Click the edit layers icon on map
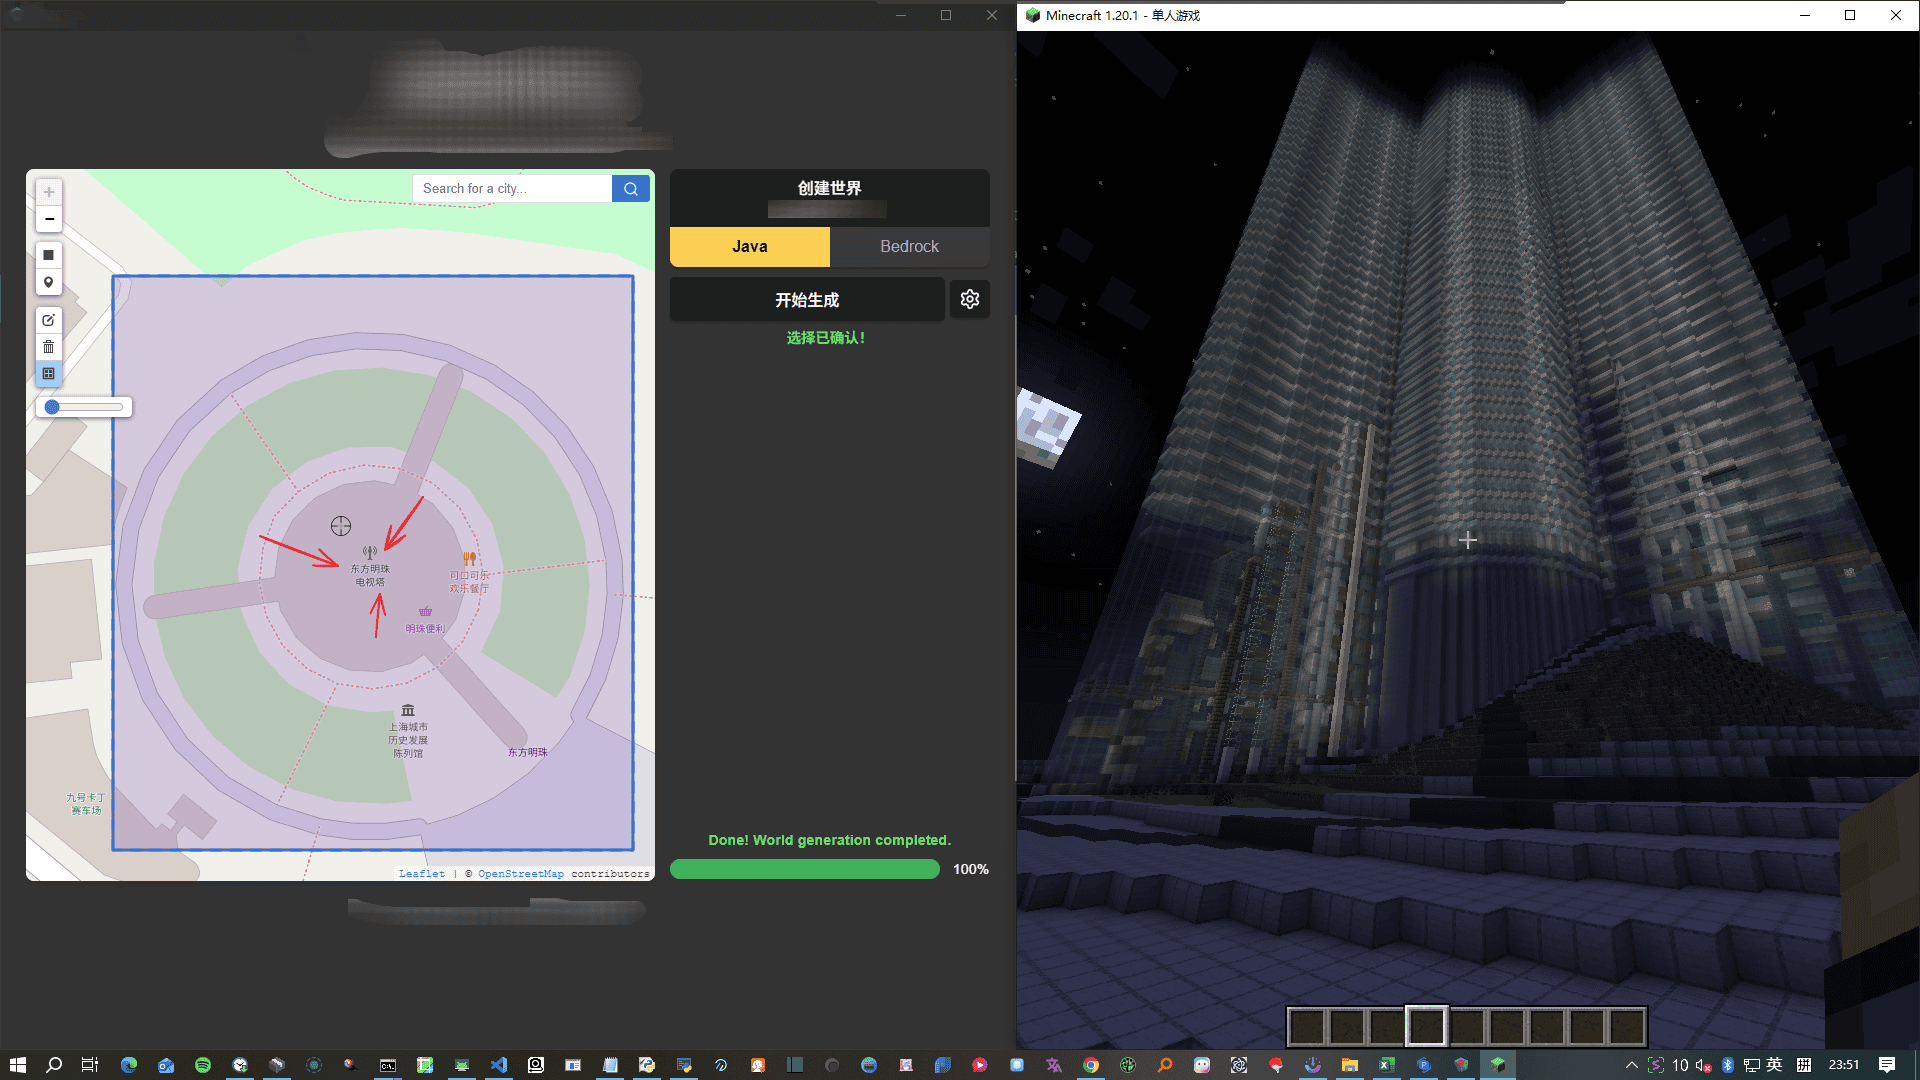Image resolution: width=1920 pixels, height=1080 pixels. point(48,320)
